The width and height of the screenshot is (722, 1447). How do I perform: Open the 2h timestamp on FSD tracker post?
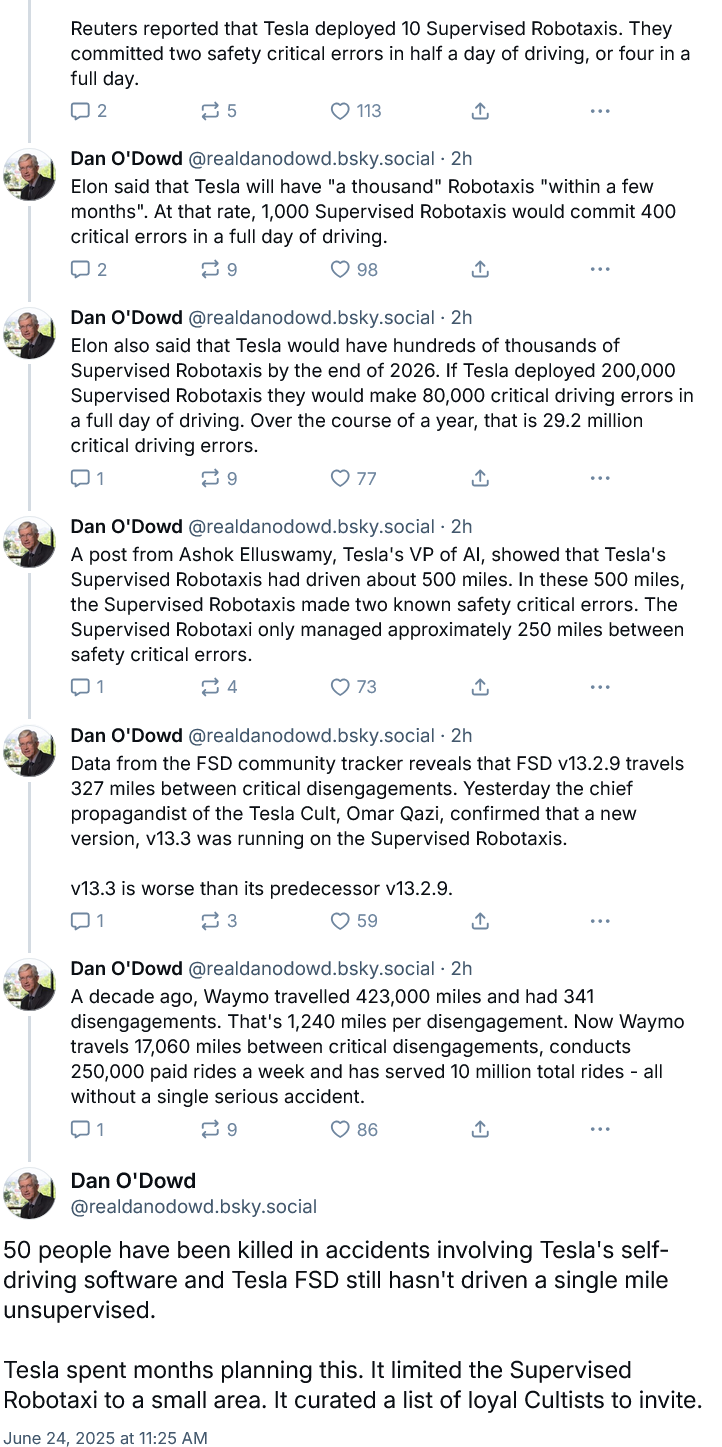tap(461, 736)
